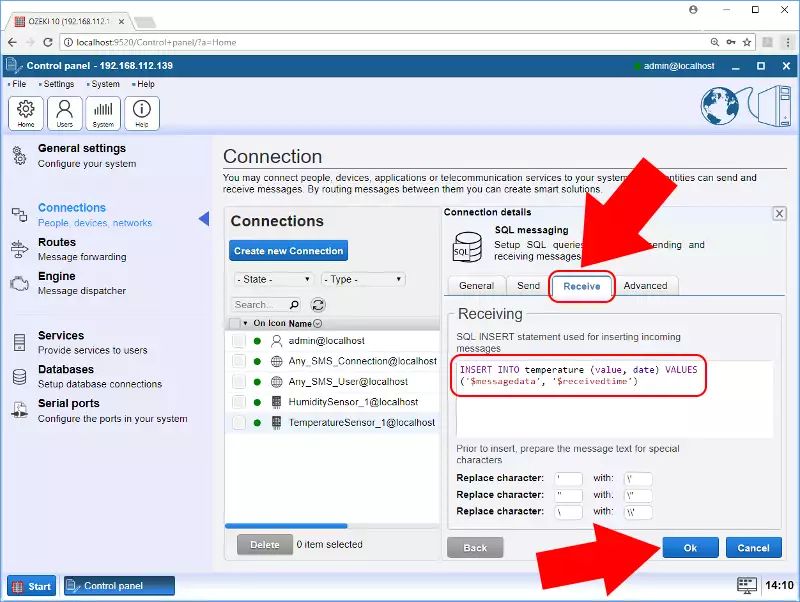Viewport: 800px width, 602px height.
Task: Open the Help toolbar icon
Action: click(141, 113)
